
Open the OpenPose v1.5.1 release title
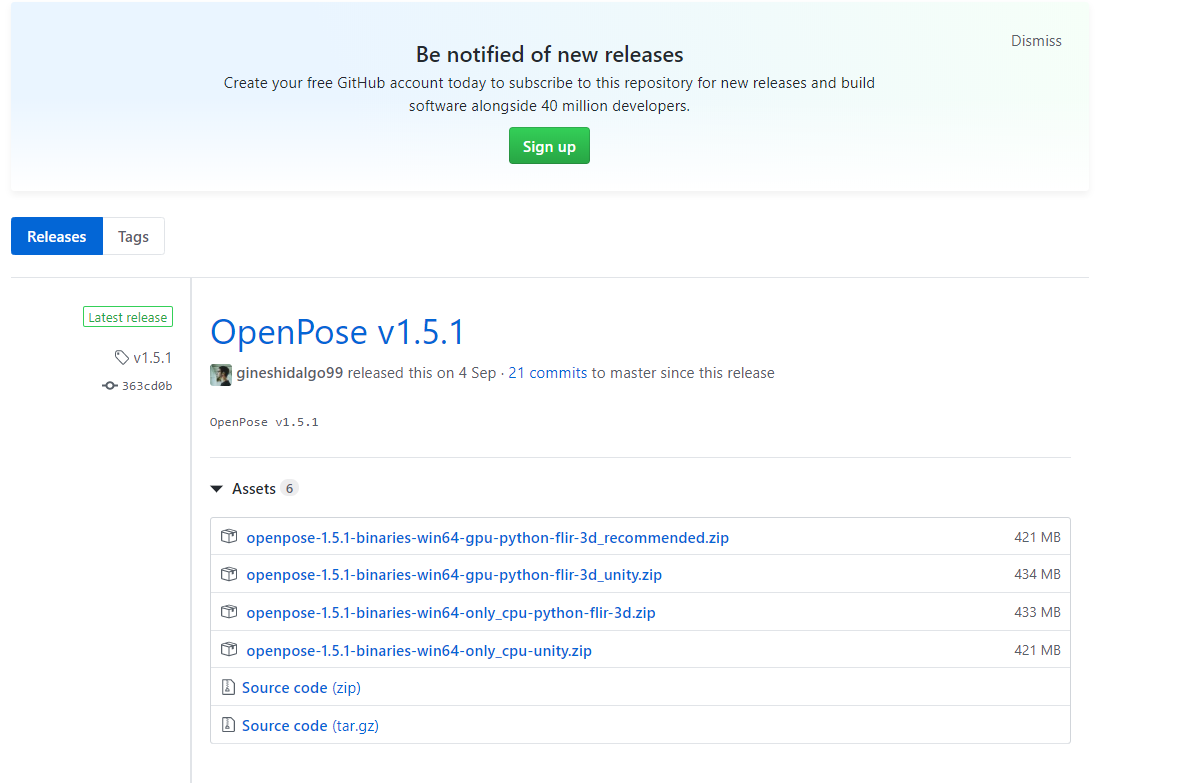[x=337, y=332]
